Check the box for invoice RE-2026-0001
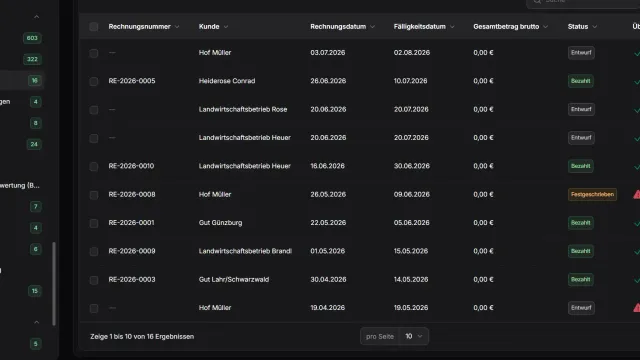640x360 pixels. (93, 223)
